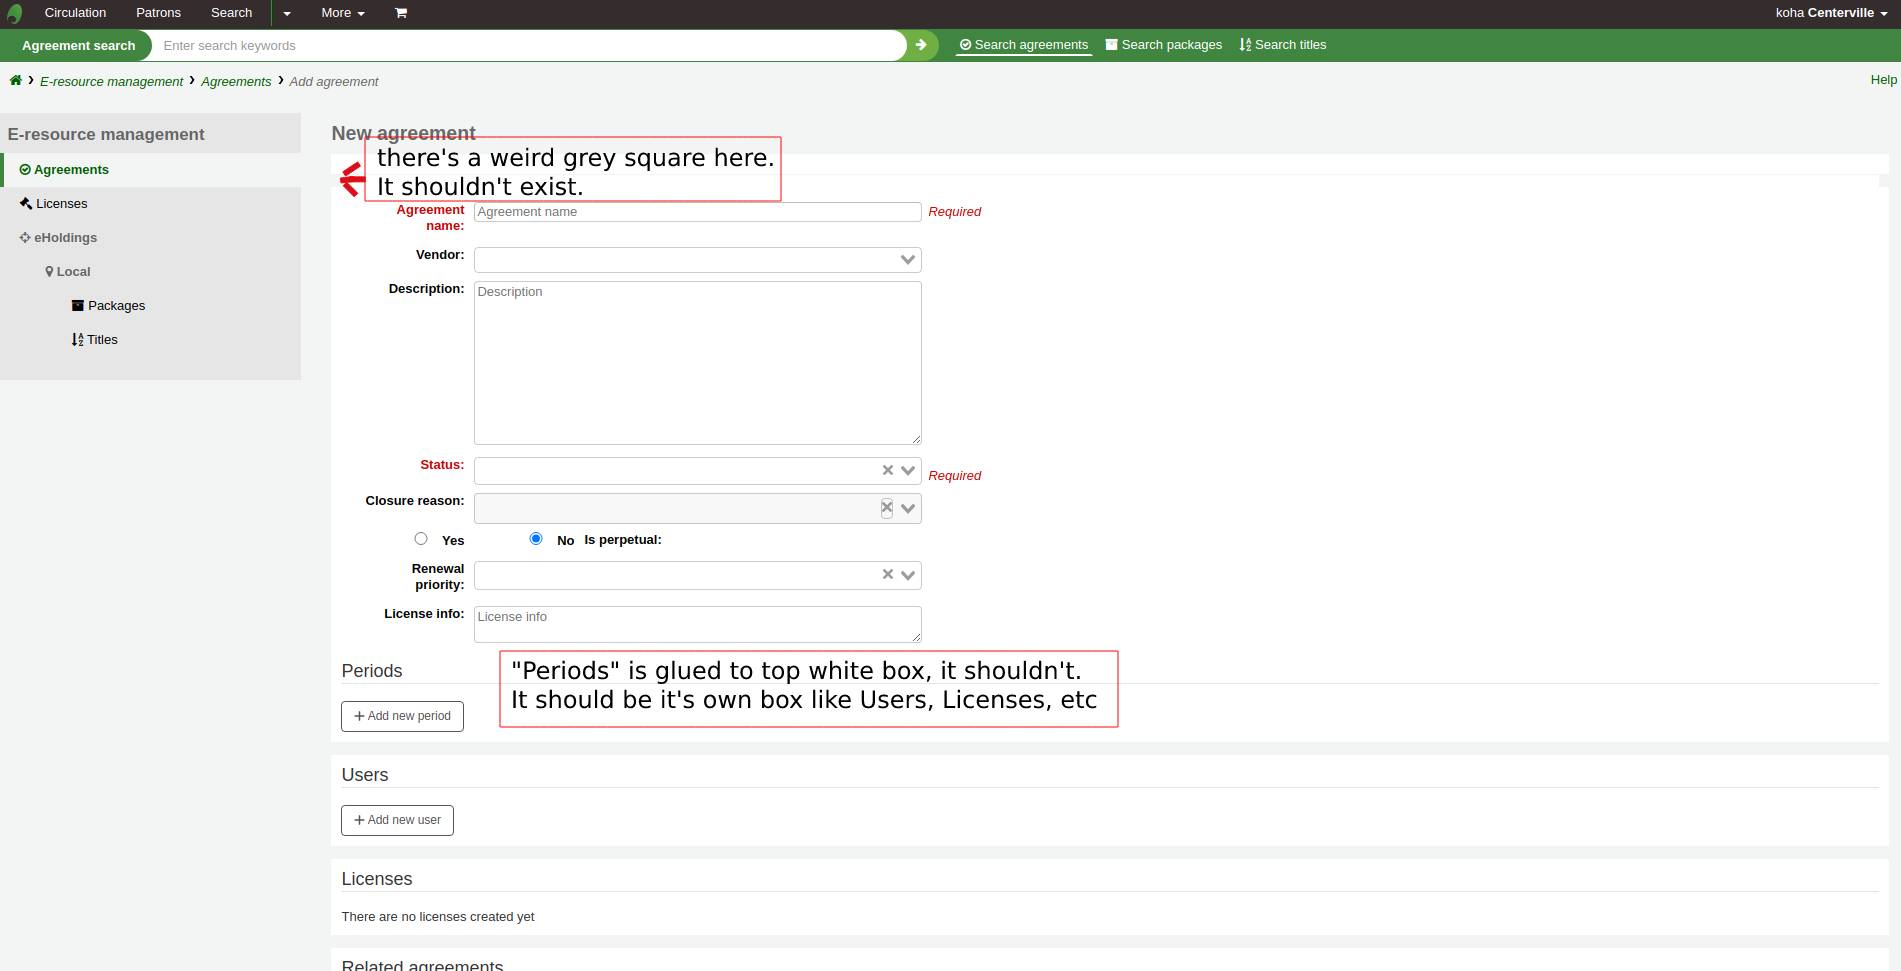The image size is (1901, 971).
Task: Click the home icon in breadcrumb
Action: (16, 81)
